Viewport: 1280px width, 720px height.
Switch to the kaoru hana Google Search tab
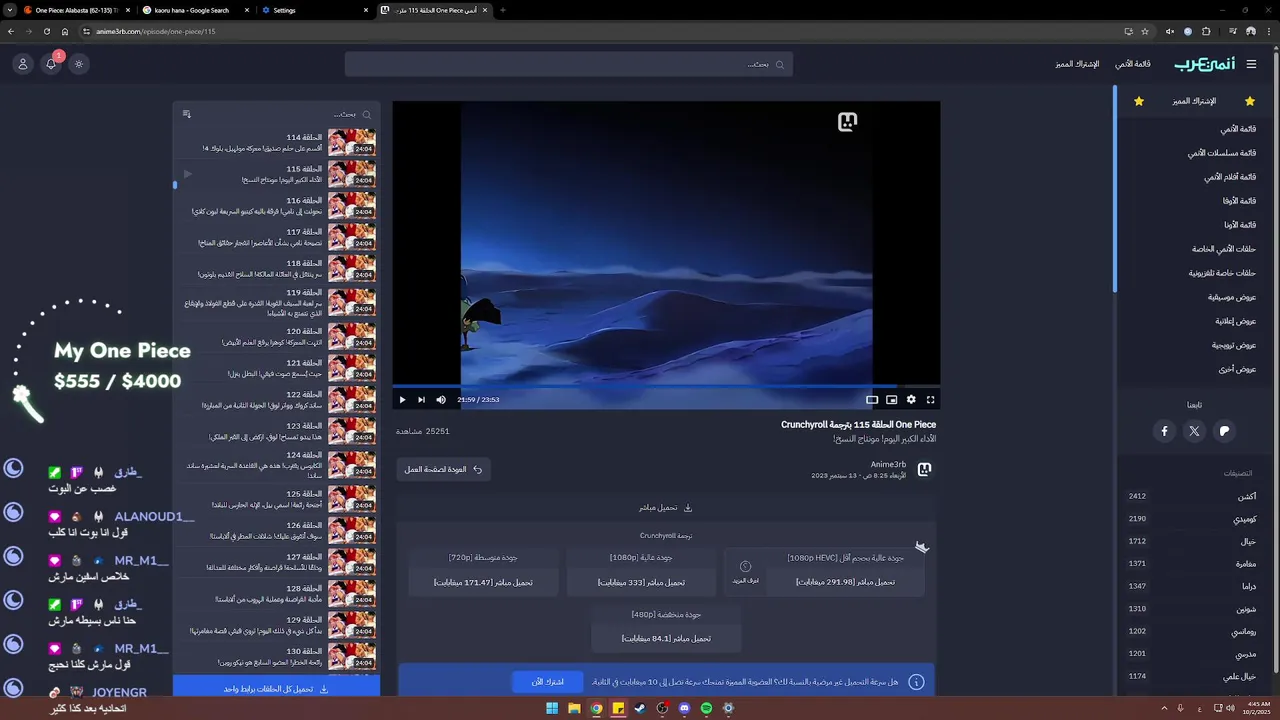click(192, 10)
